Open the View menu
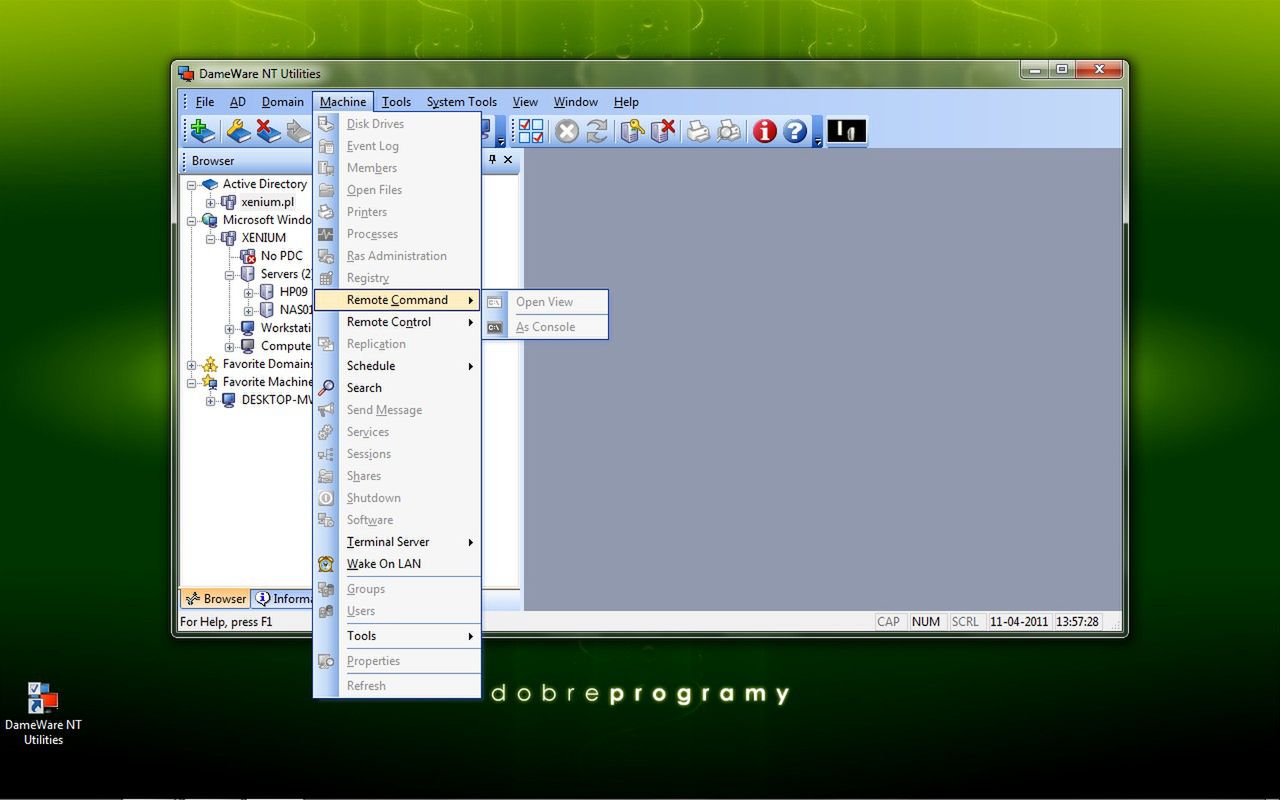Image resolution: width=1280 pixels, height=800 pixels. (525, 102)
